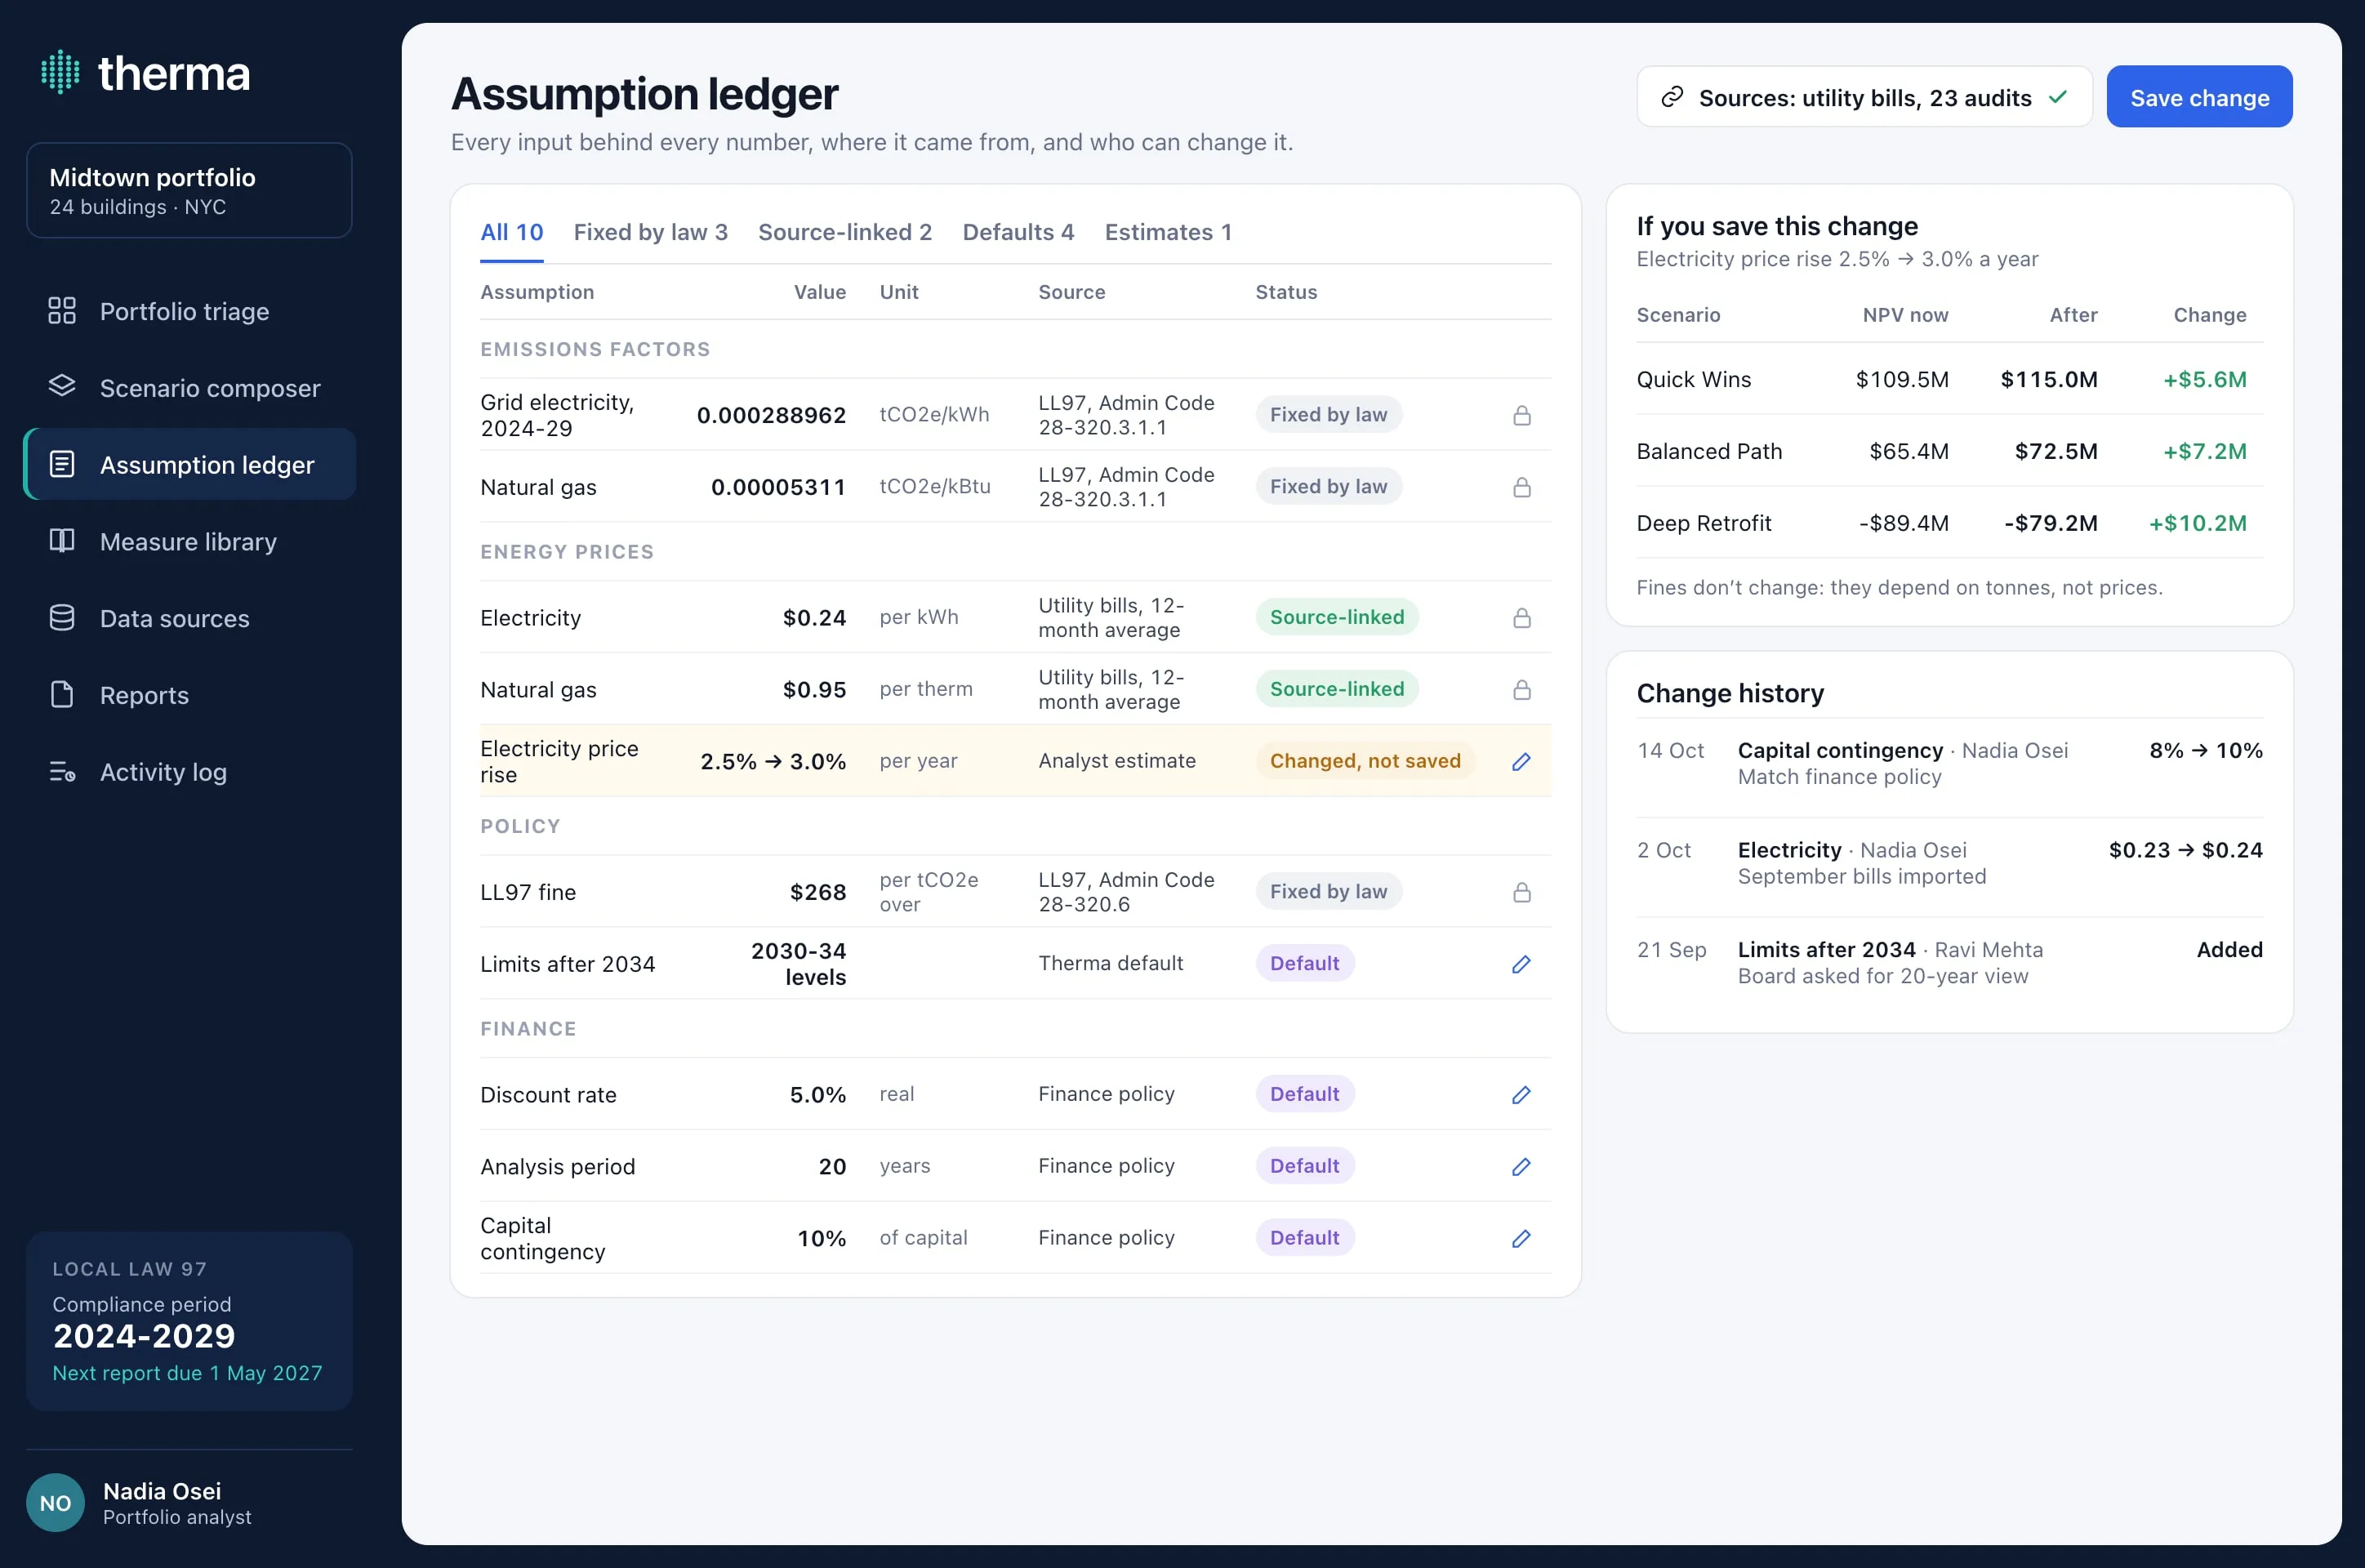Edit the Limits after 2034 assumption
2365x1568 pixels.
click(x=1521, y=964)
